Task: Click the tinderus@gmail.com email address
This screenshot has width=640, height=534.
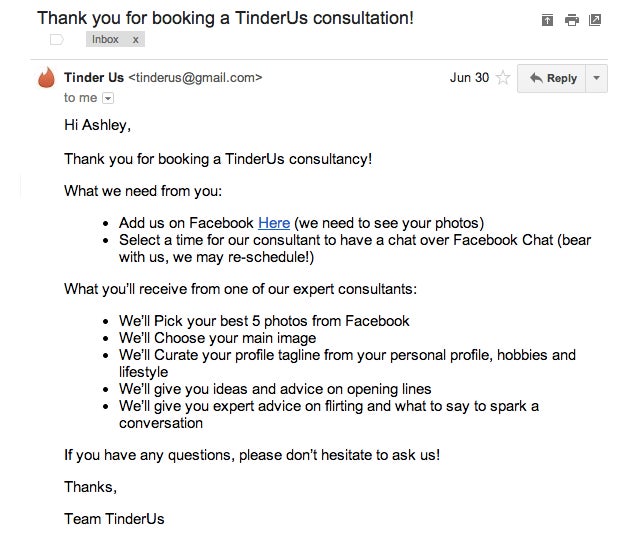Action: coord(196,77)
